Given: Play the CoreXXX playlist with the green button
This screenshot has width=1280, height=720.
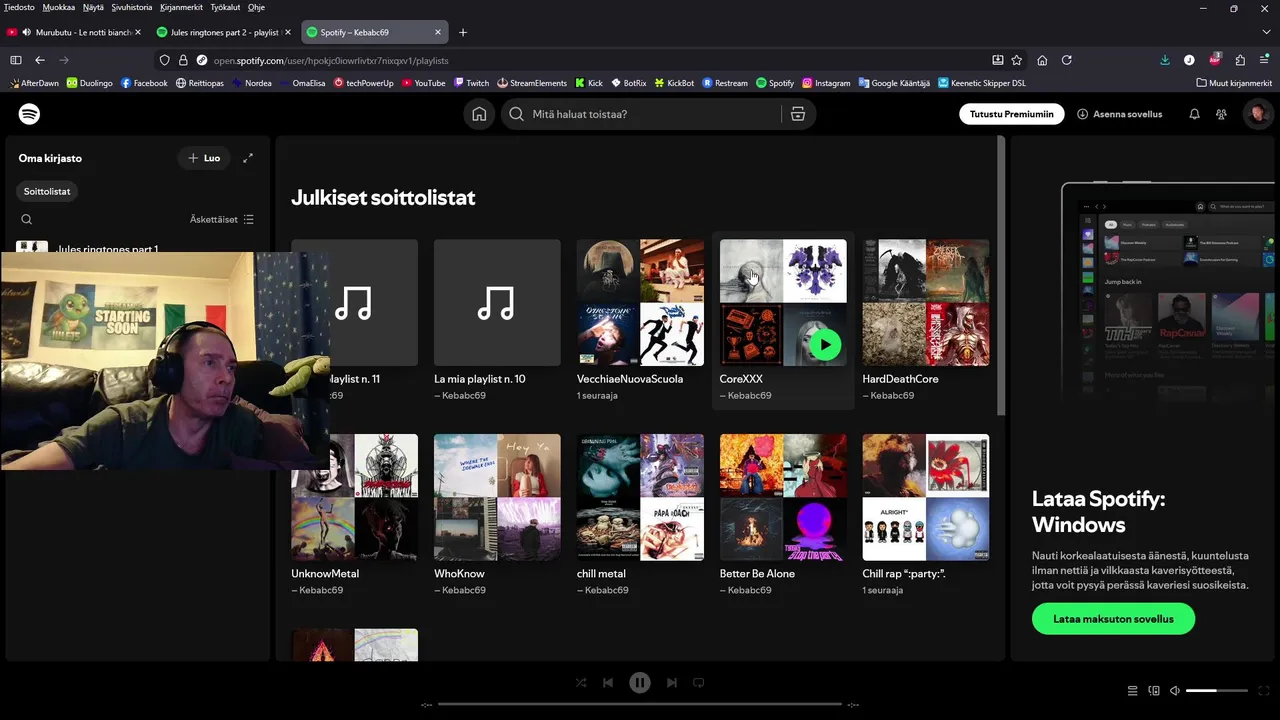Looking at the screenshot, I should 825,345.
